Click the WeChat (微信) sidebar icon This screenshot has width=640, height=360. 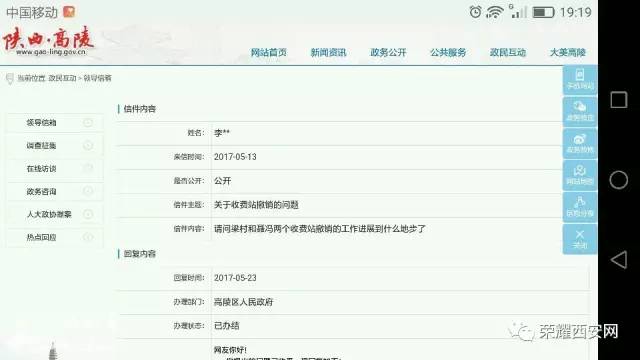(x=580, y=111)
